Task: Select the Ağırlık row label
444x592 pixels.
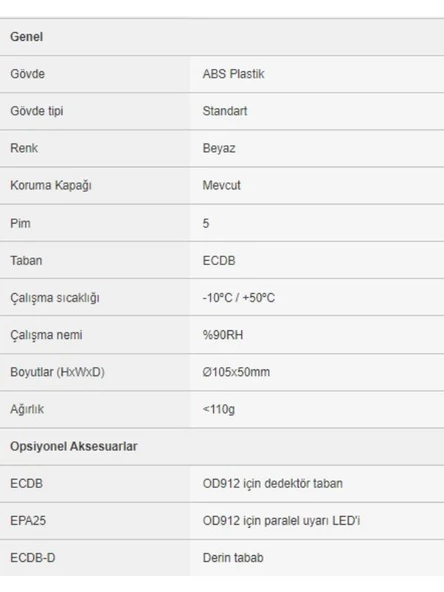Action: 27,409
